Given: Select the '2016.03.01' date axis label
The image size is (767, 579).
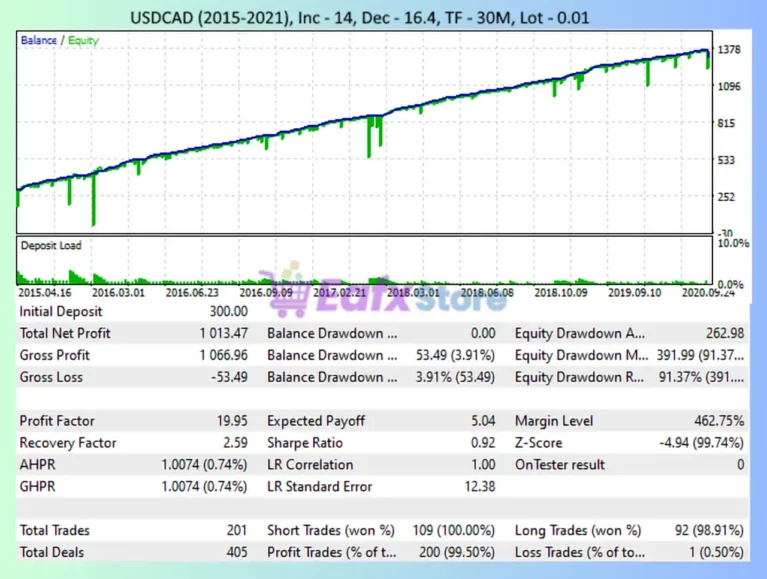Looking at the screenshot, I should [118, 292].
